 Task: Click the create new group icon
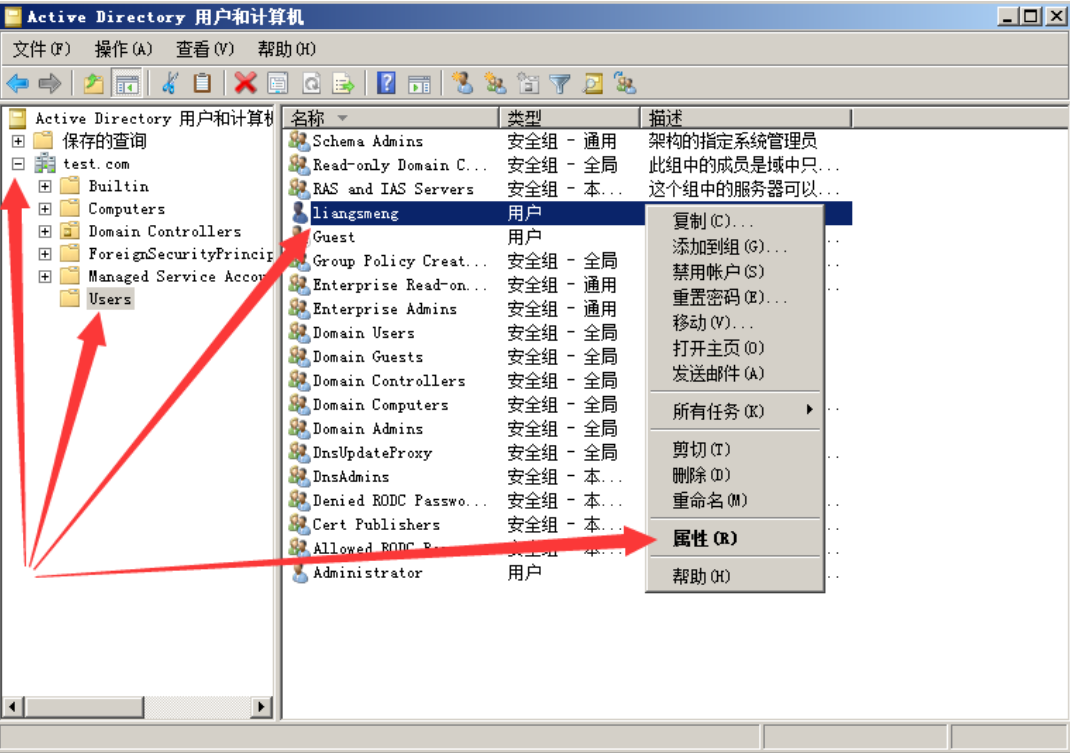pyautogui.click(x=495, y=83)
